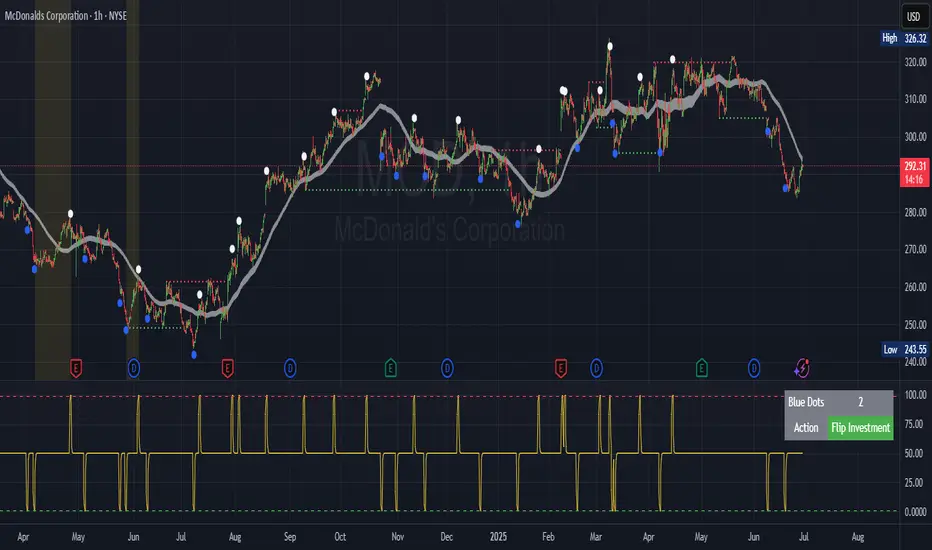Click the 75.00 indicator scale label
932x550 pixels.
coord(915,424)
